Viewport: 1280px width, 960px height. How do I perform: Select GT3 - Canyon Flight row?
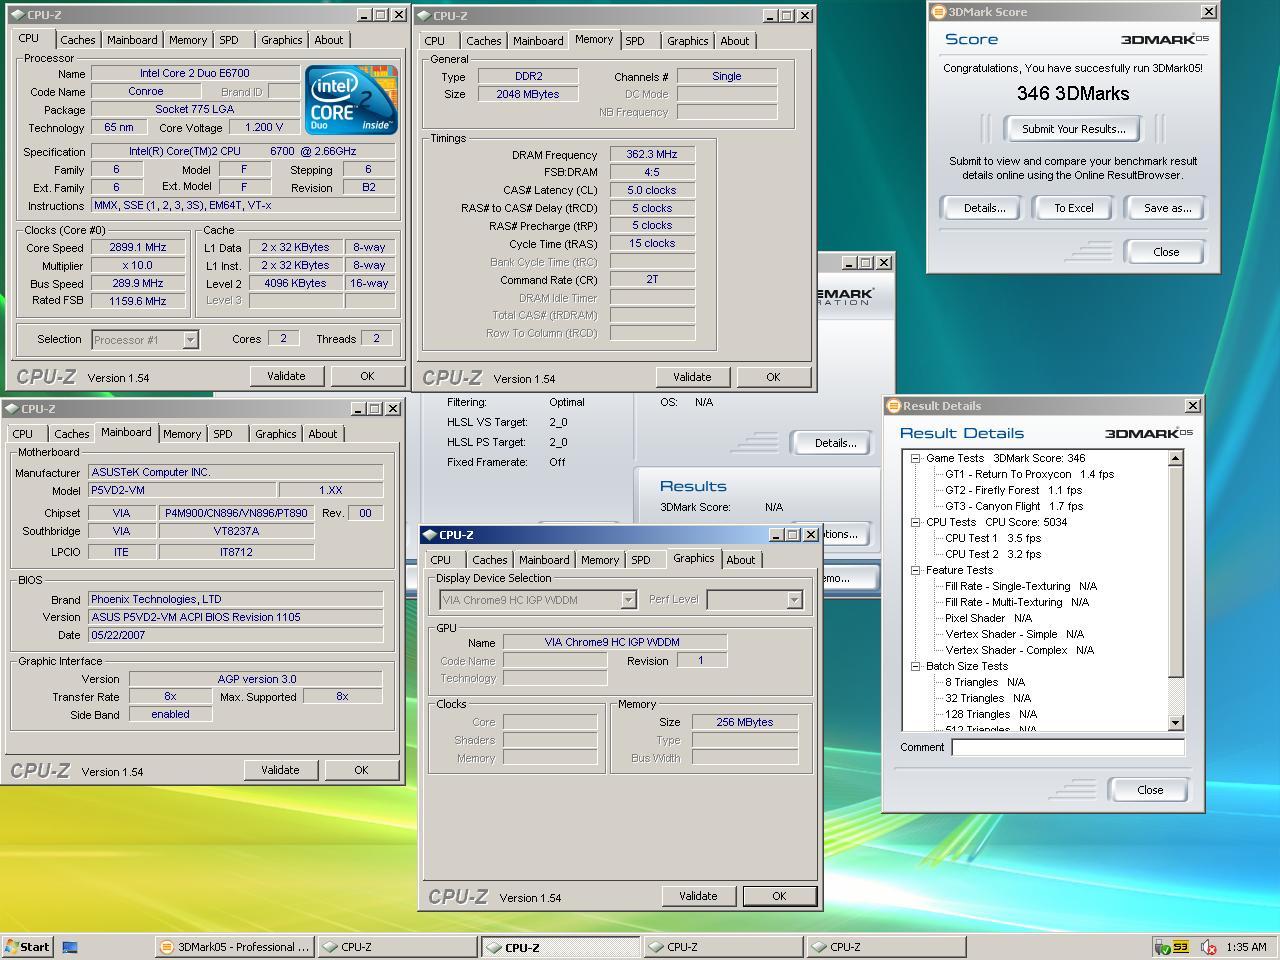coord(1014,506)
